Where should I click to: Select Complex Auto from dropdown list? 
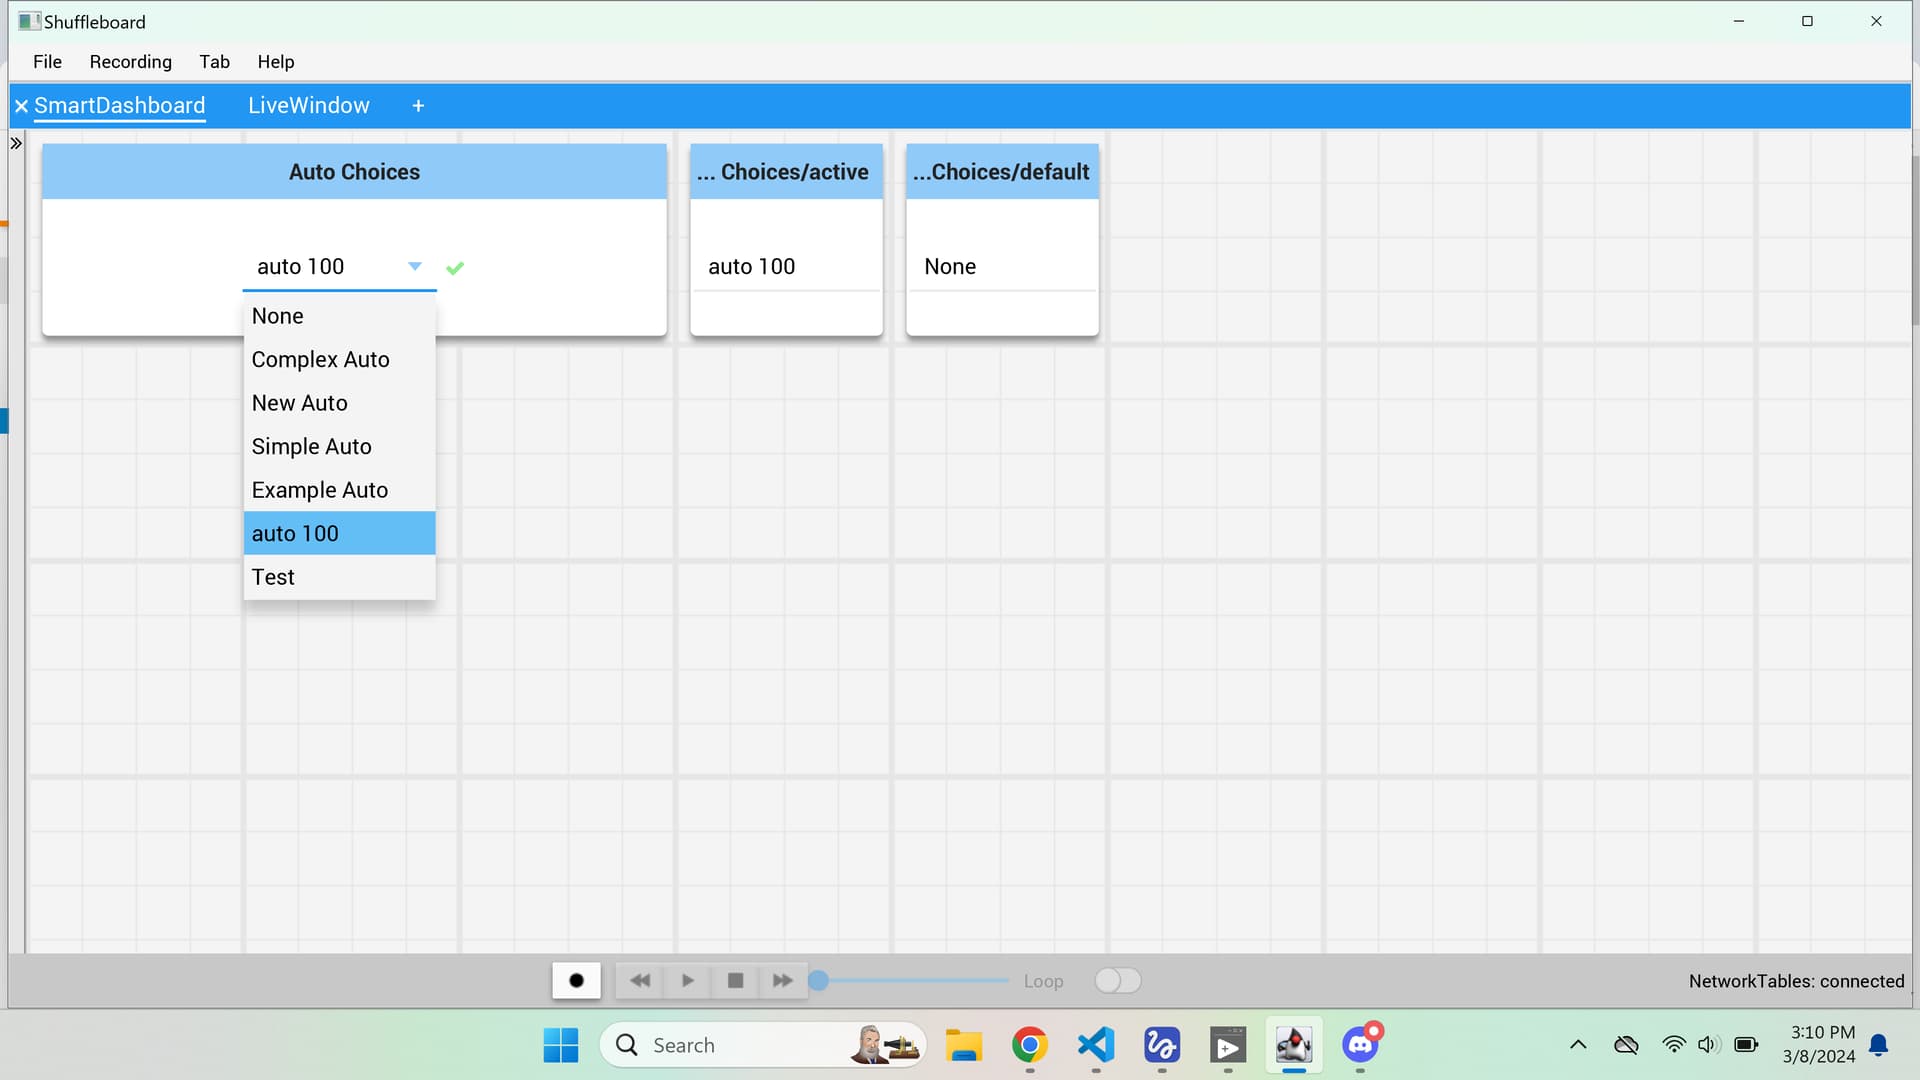(321, 360)
